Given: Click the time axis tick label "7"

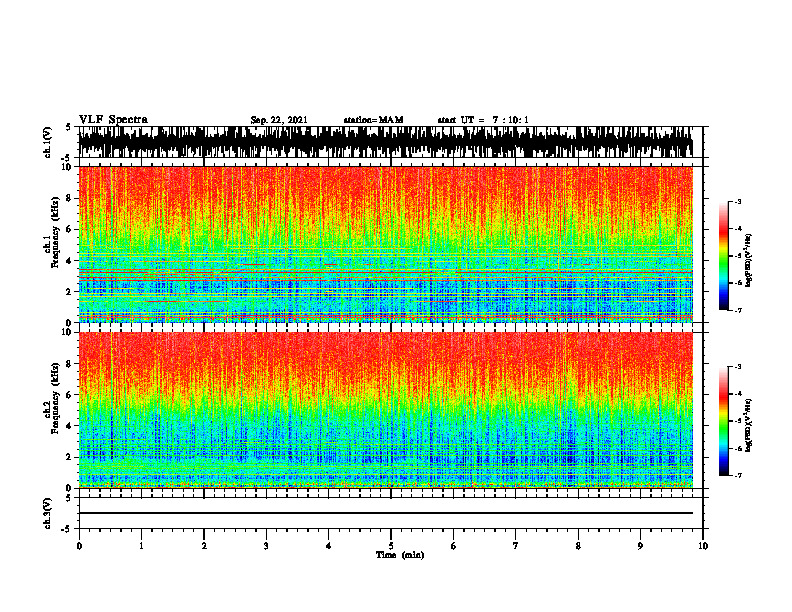Looking at the screenshot, I should pos(516,546).
